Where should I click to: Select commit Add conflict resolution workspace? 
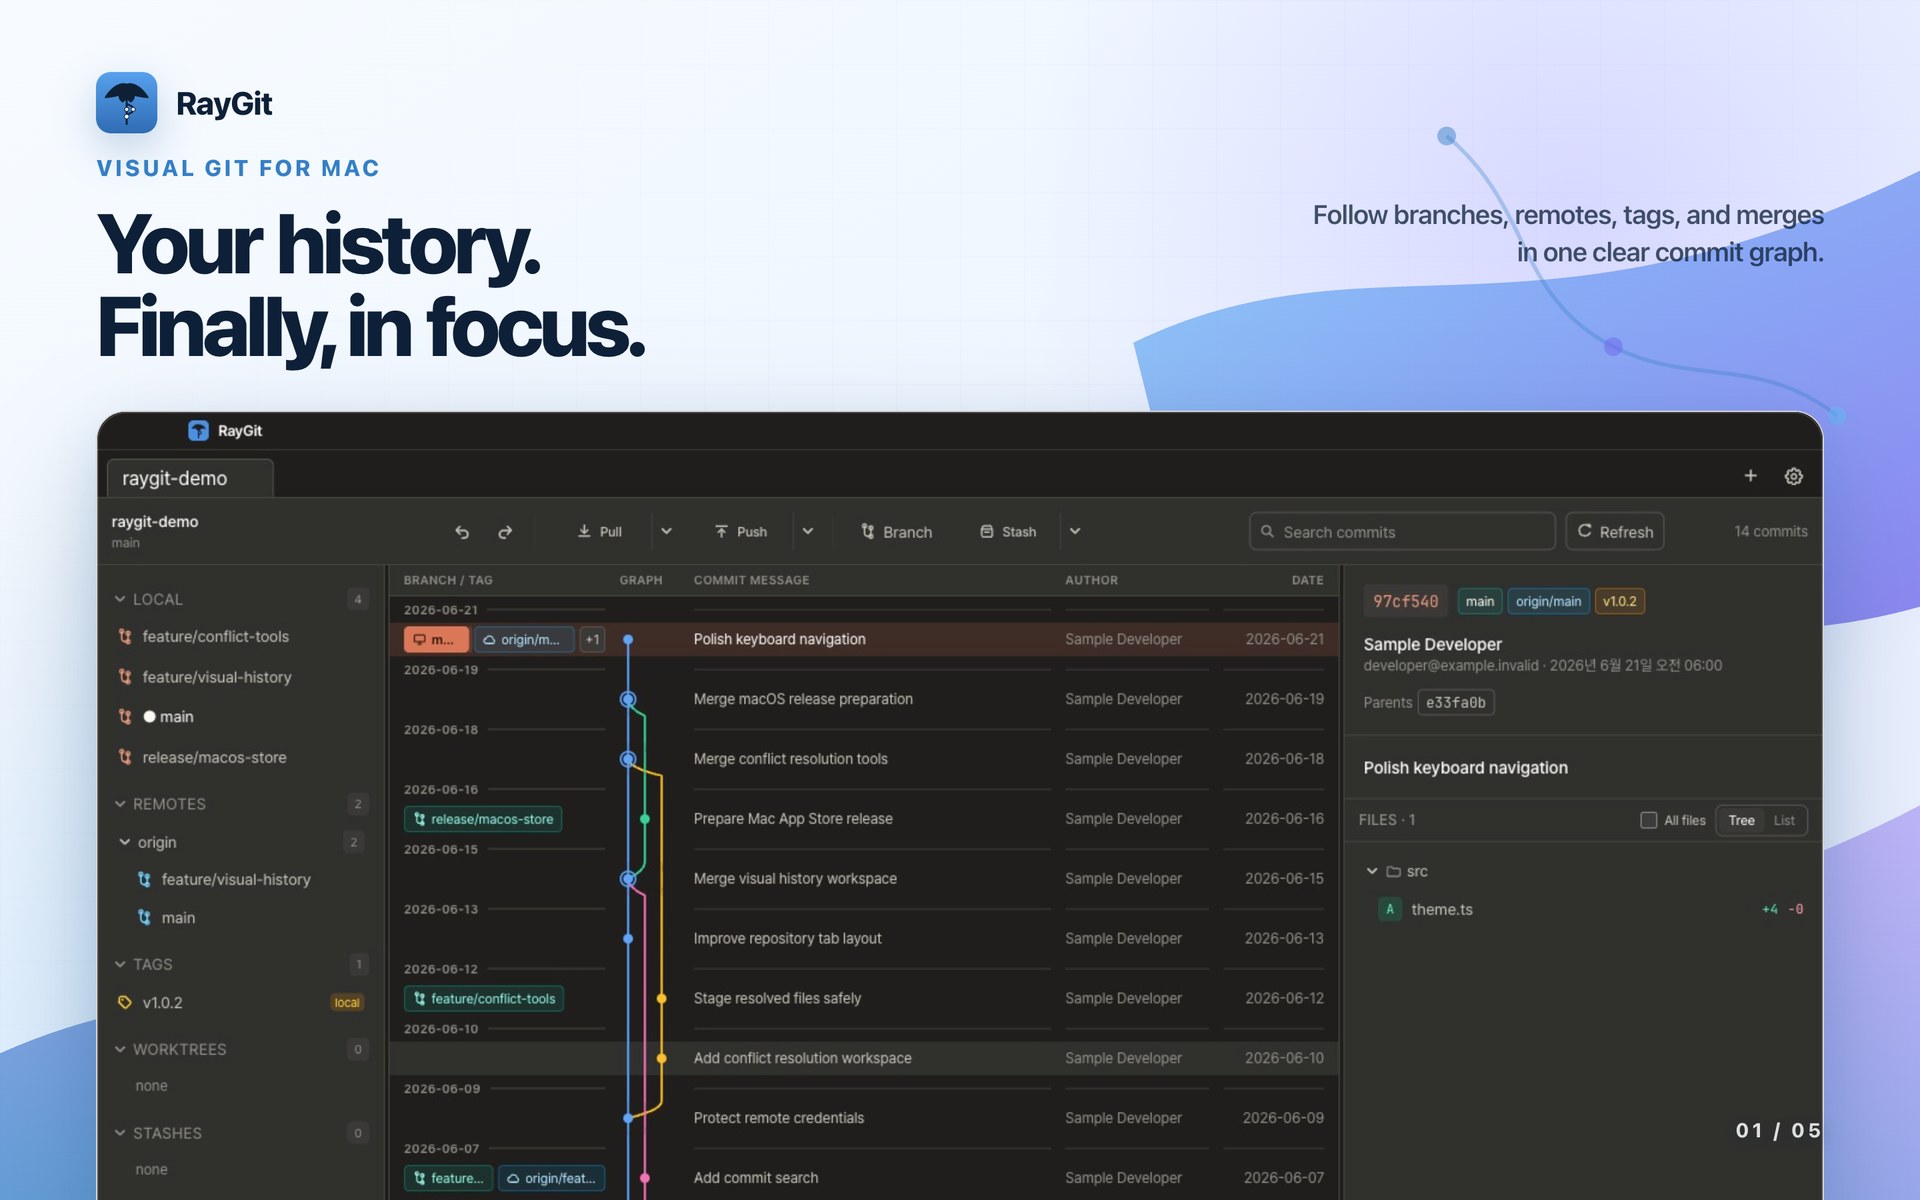click(864, 1058)
